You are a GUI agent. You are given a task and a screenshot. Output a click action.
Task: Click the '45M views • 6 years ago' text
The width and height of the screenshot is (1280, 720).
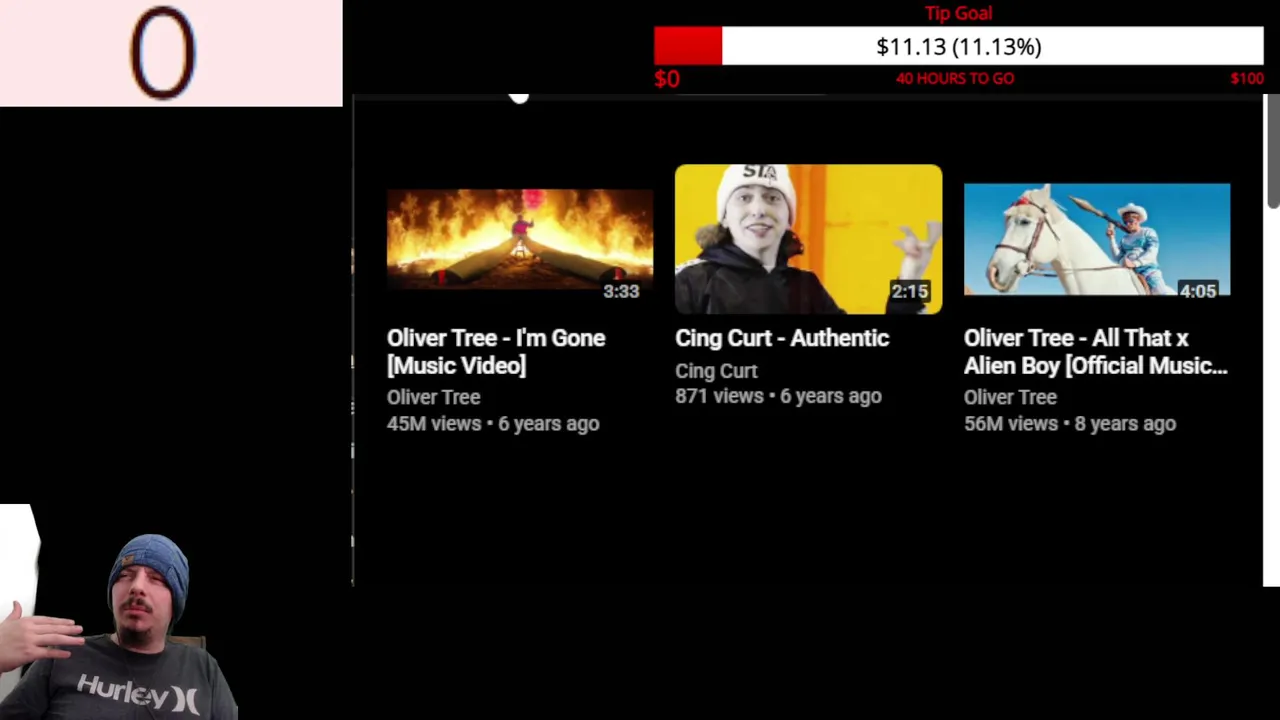click(x=493, y=424)
